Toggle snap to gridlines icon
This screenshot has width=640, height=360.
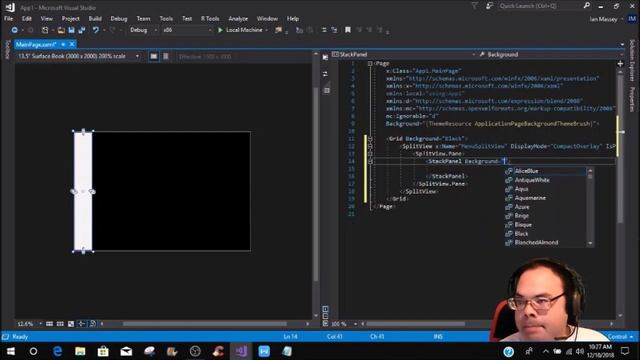[60, 324]
